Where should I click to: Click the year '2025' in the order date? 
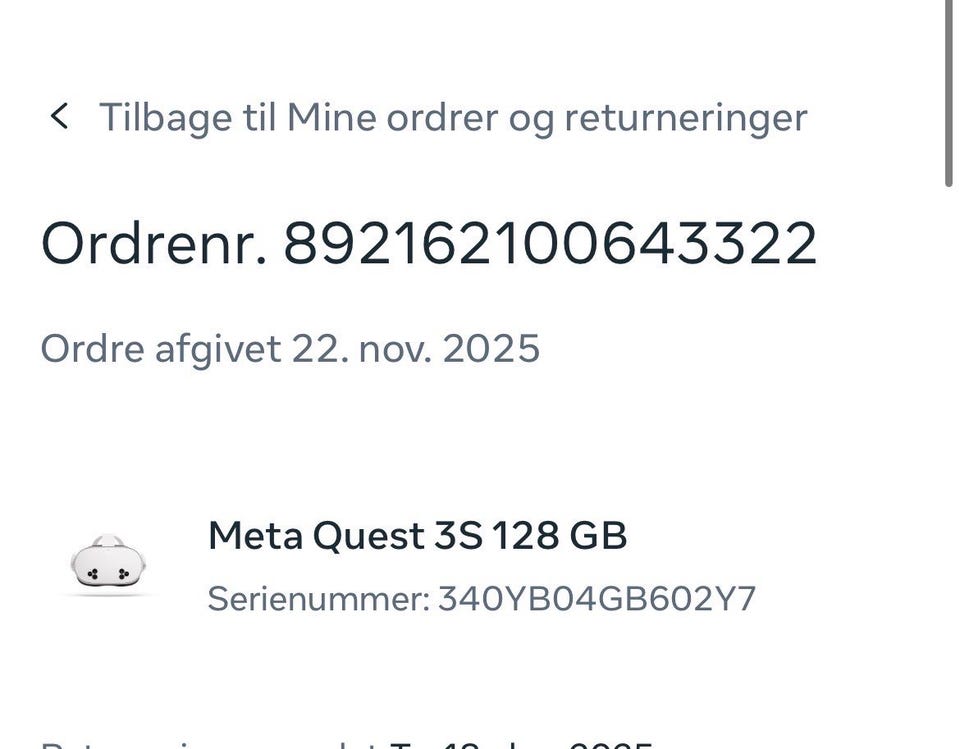(491, 349)
